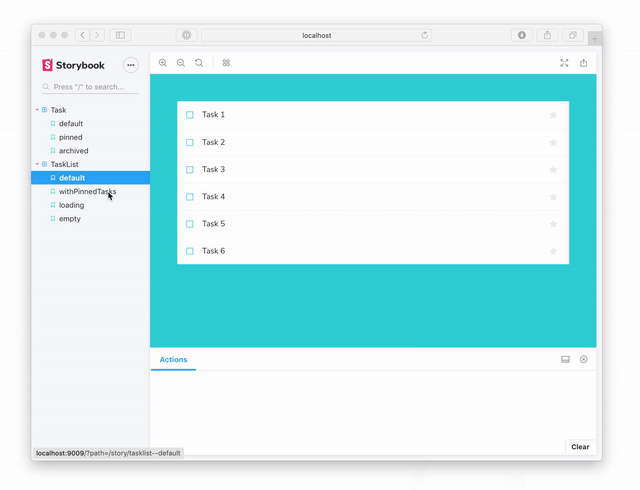Check the Task 1 checkbox

(190, 115)
